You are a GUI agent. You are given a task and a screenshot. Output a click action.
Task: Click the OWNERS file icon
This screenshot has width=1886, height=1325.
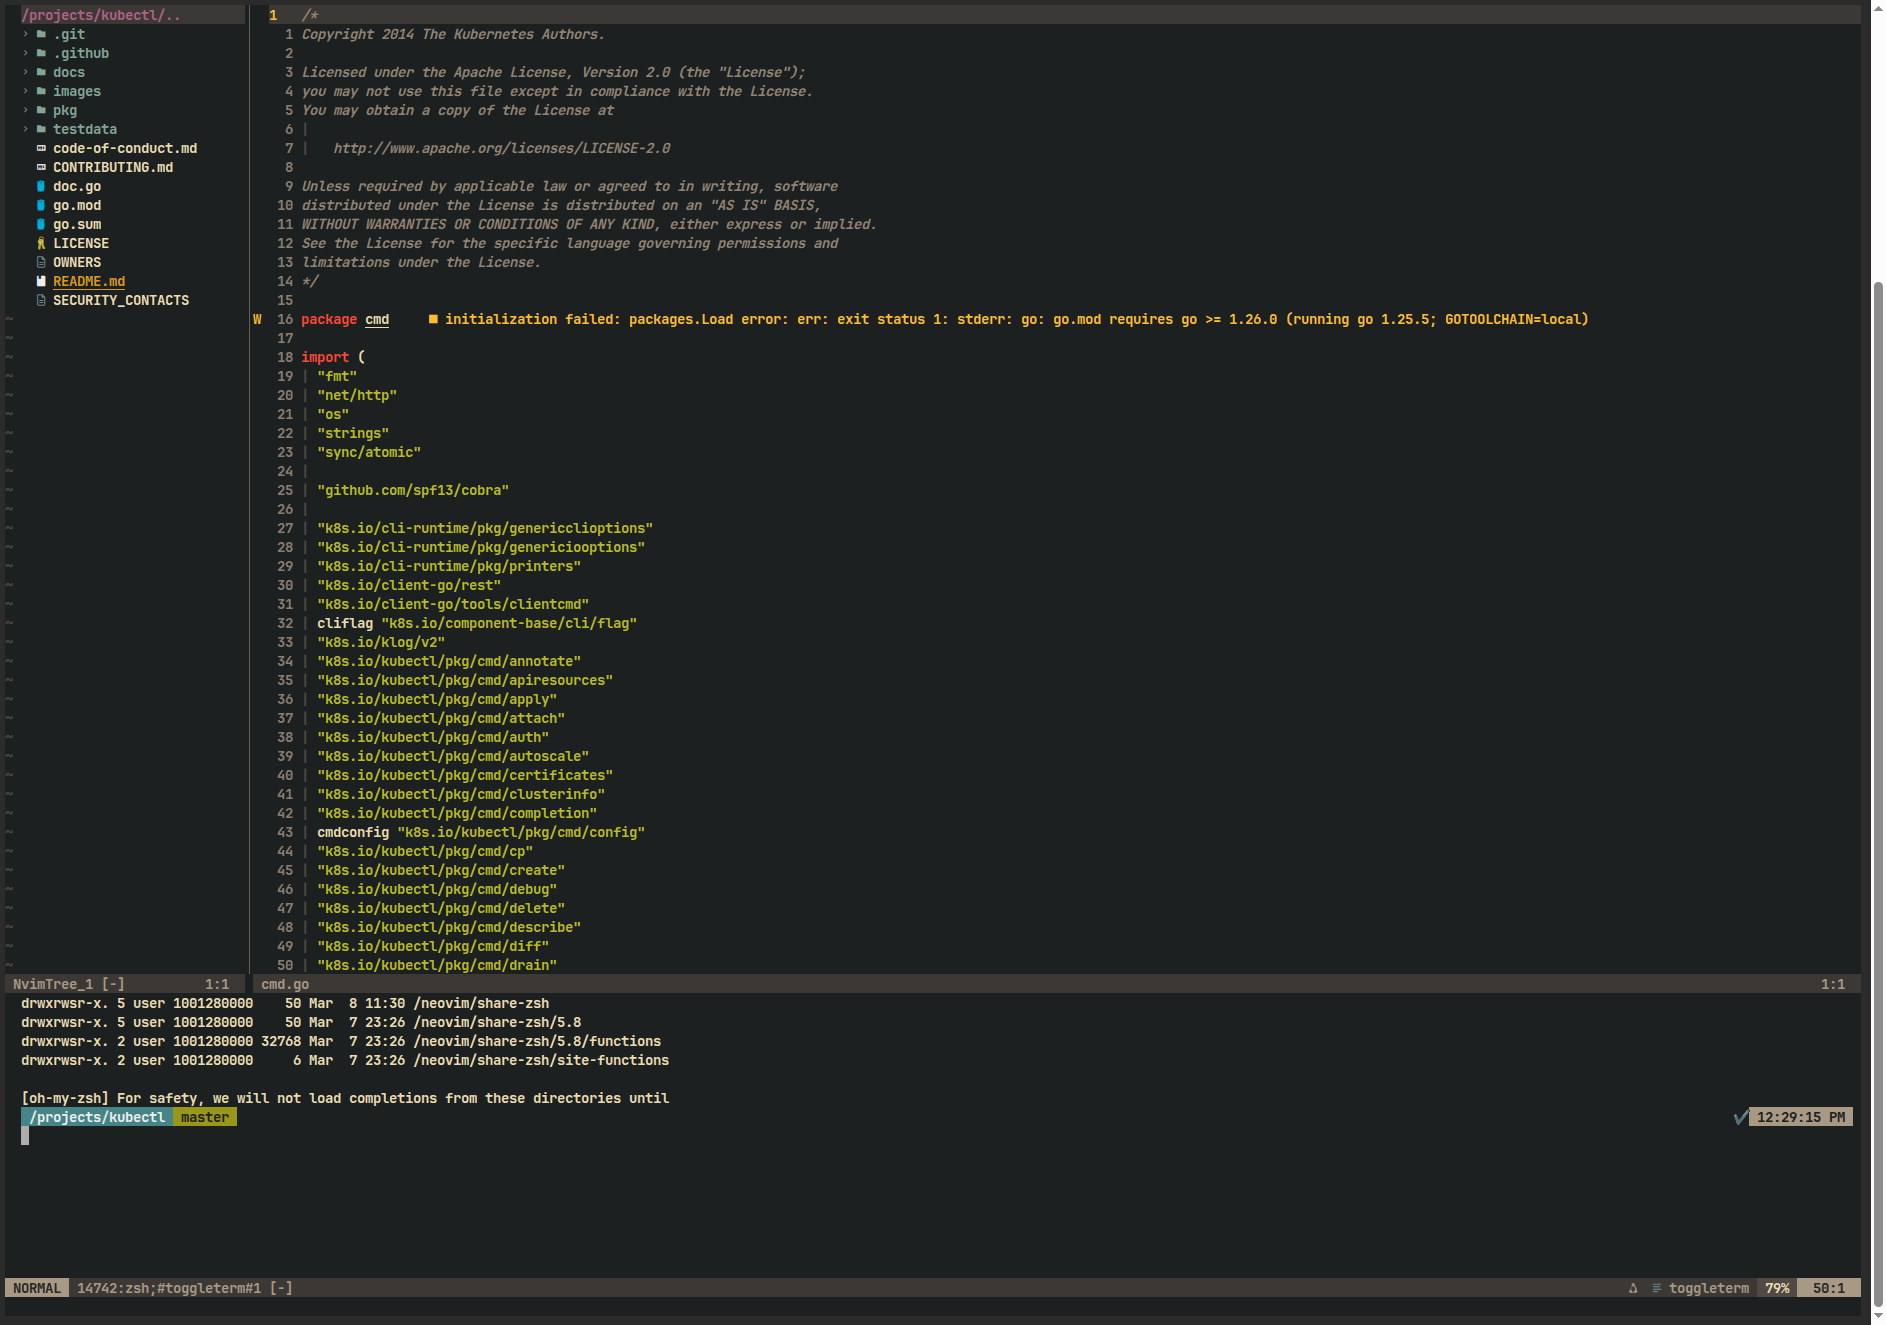41,262
